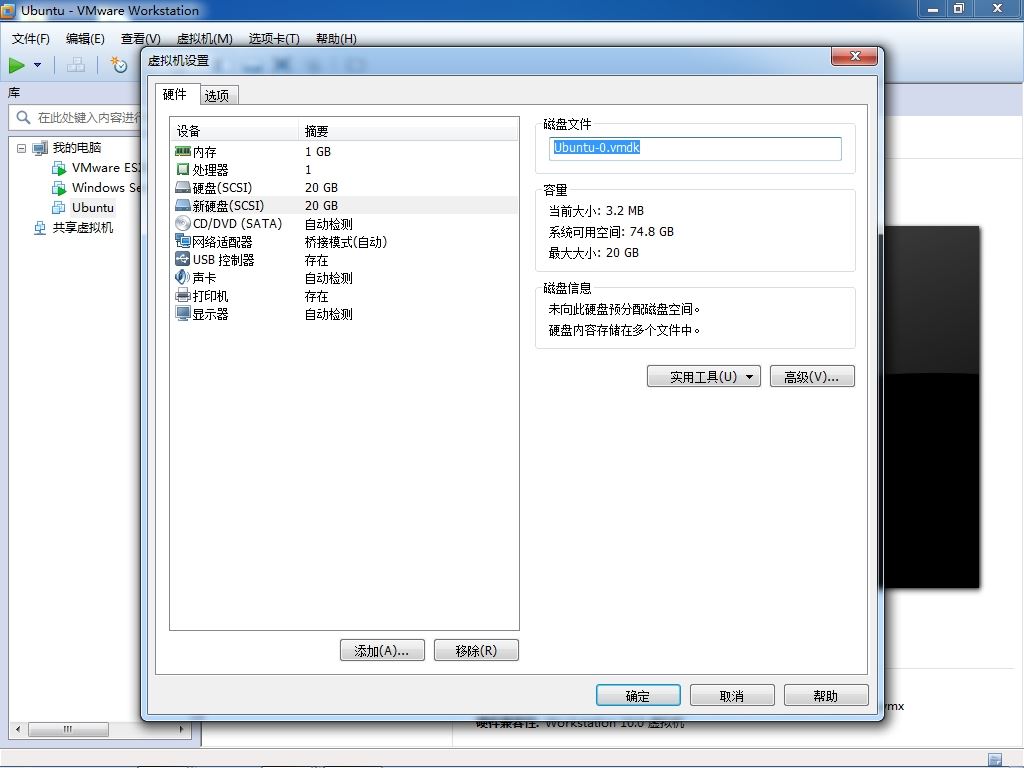Click the USB controller icon
Image resolution: width=1024 pixels, height=768 pixels.
[183, 259]
